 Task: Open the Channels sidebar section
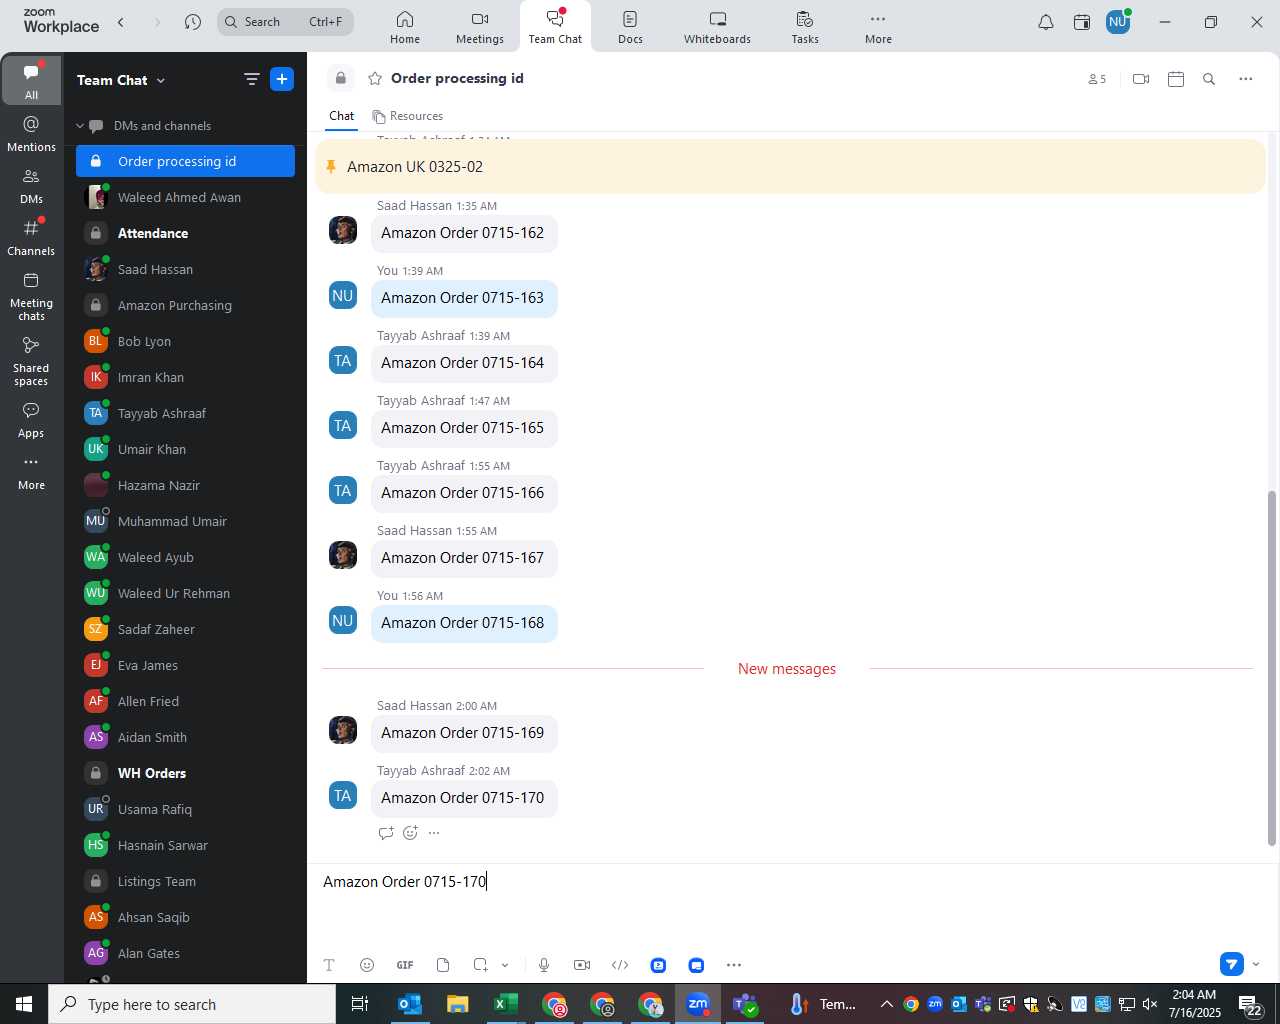[x=31, y=238]
